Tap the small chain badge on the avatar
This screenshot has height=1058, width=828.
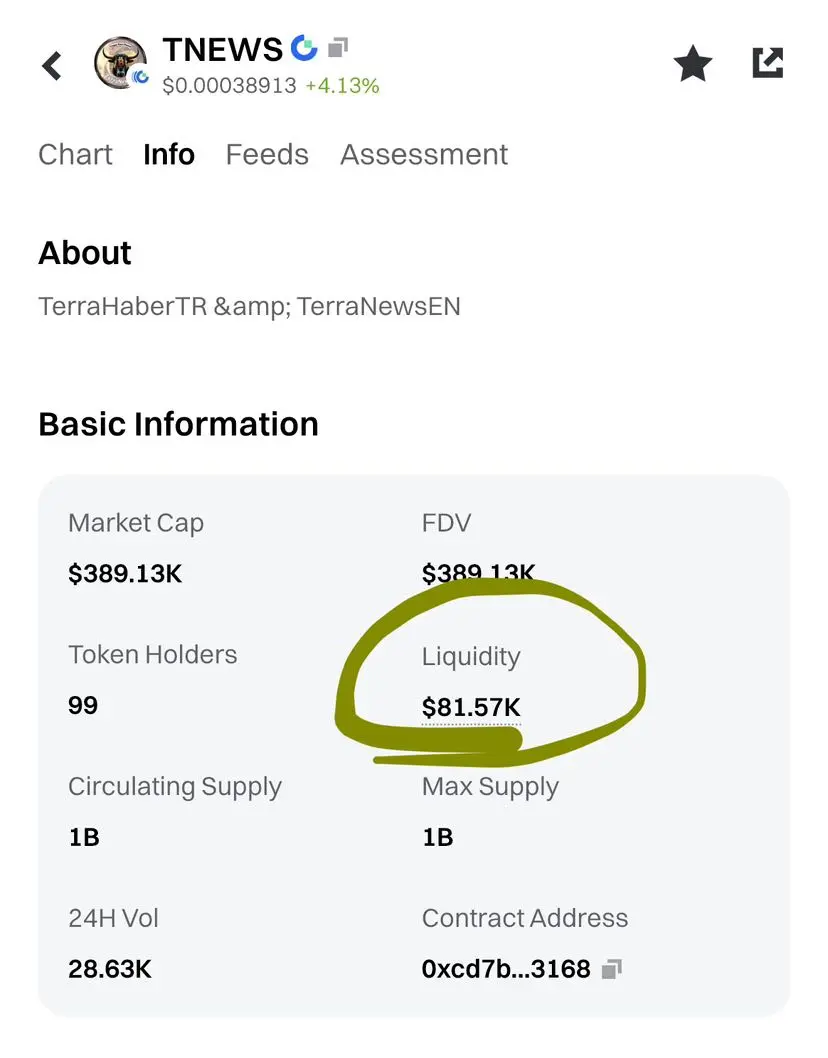(x=141, y=76)
